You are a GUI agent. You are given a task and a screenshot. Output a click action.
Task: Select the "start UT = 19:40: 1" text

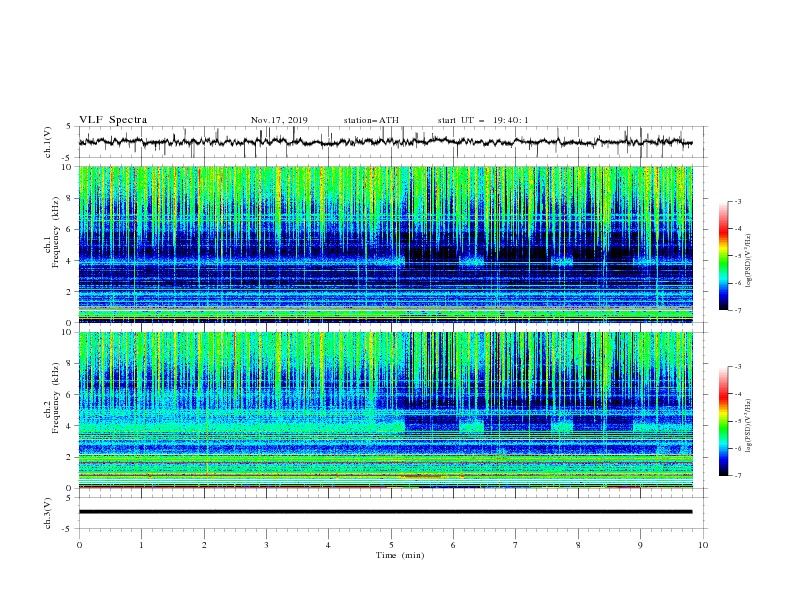coord(483,120)
